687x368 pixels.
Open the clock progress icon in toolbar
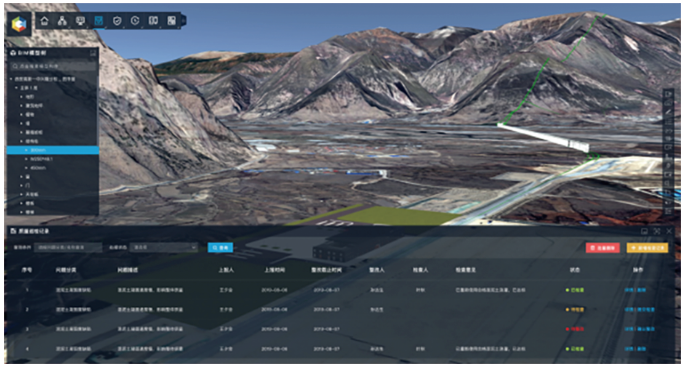coord(135,21)
